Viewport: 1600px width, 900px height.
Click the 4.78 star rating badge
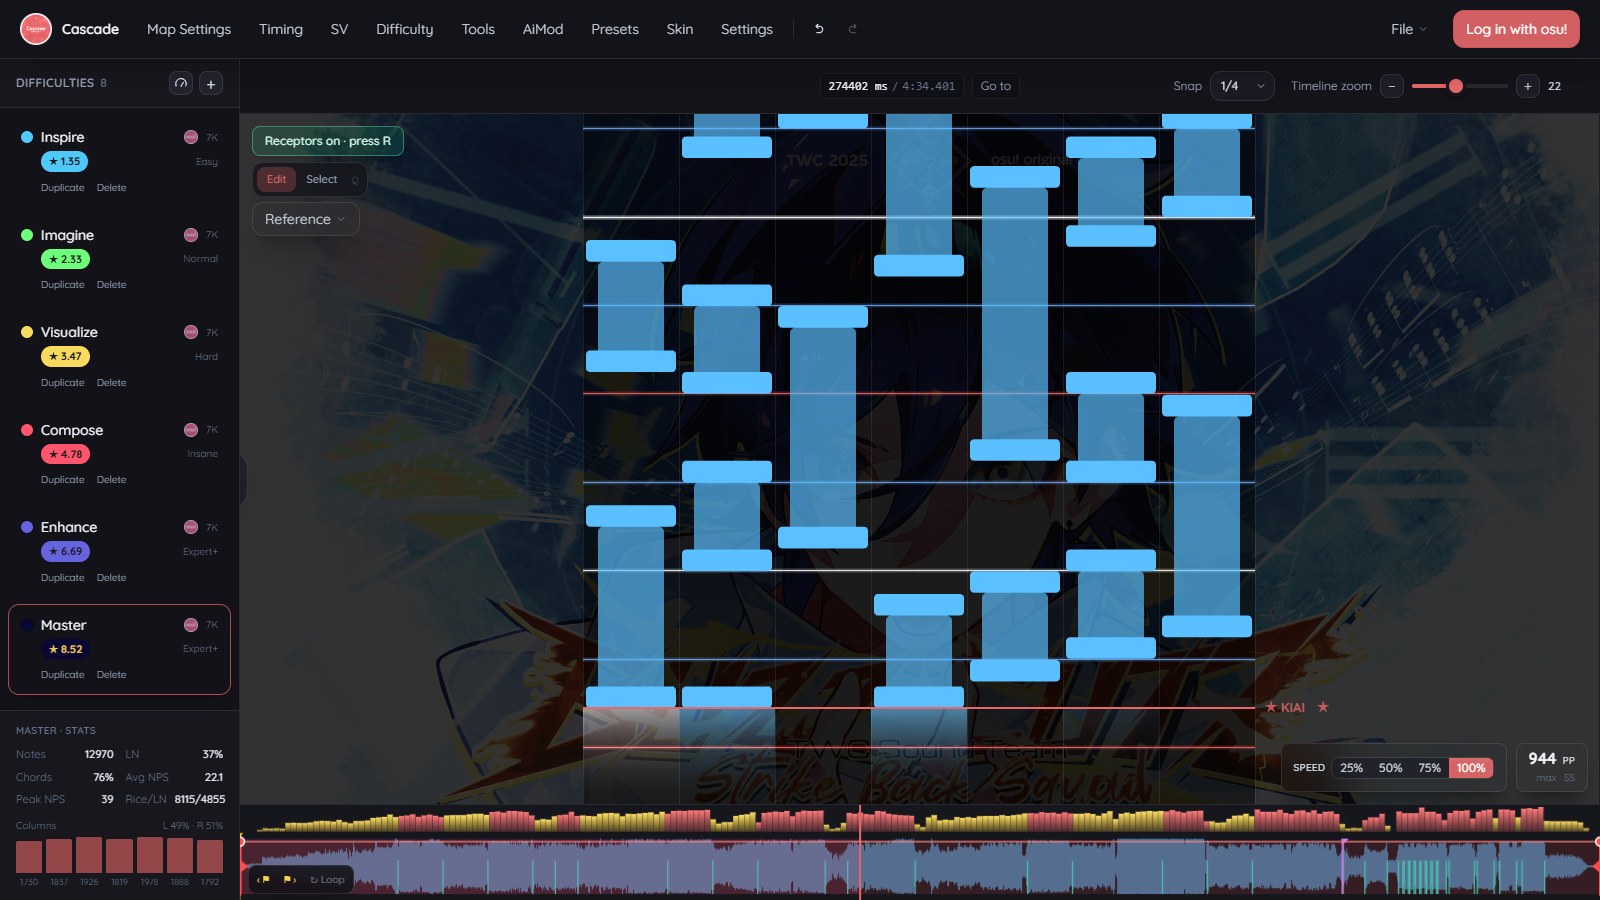click(65, 454)
